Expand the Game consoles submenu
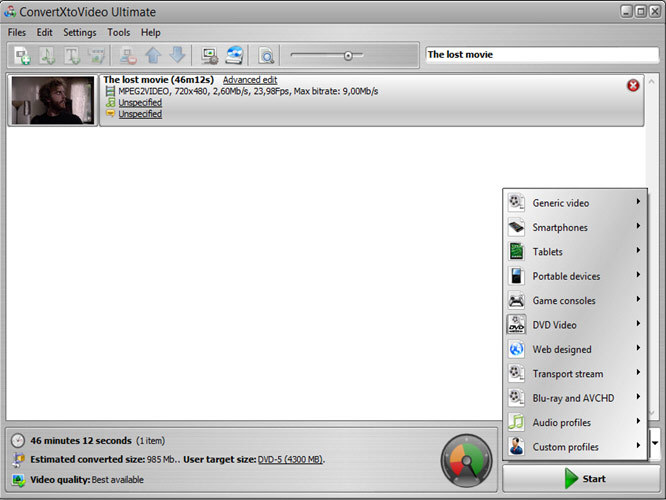This screenshot has height=500, width=666. tap(575, 300)
